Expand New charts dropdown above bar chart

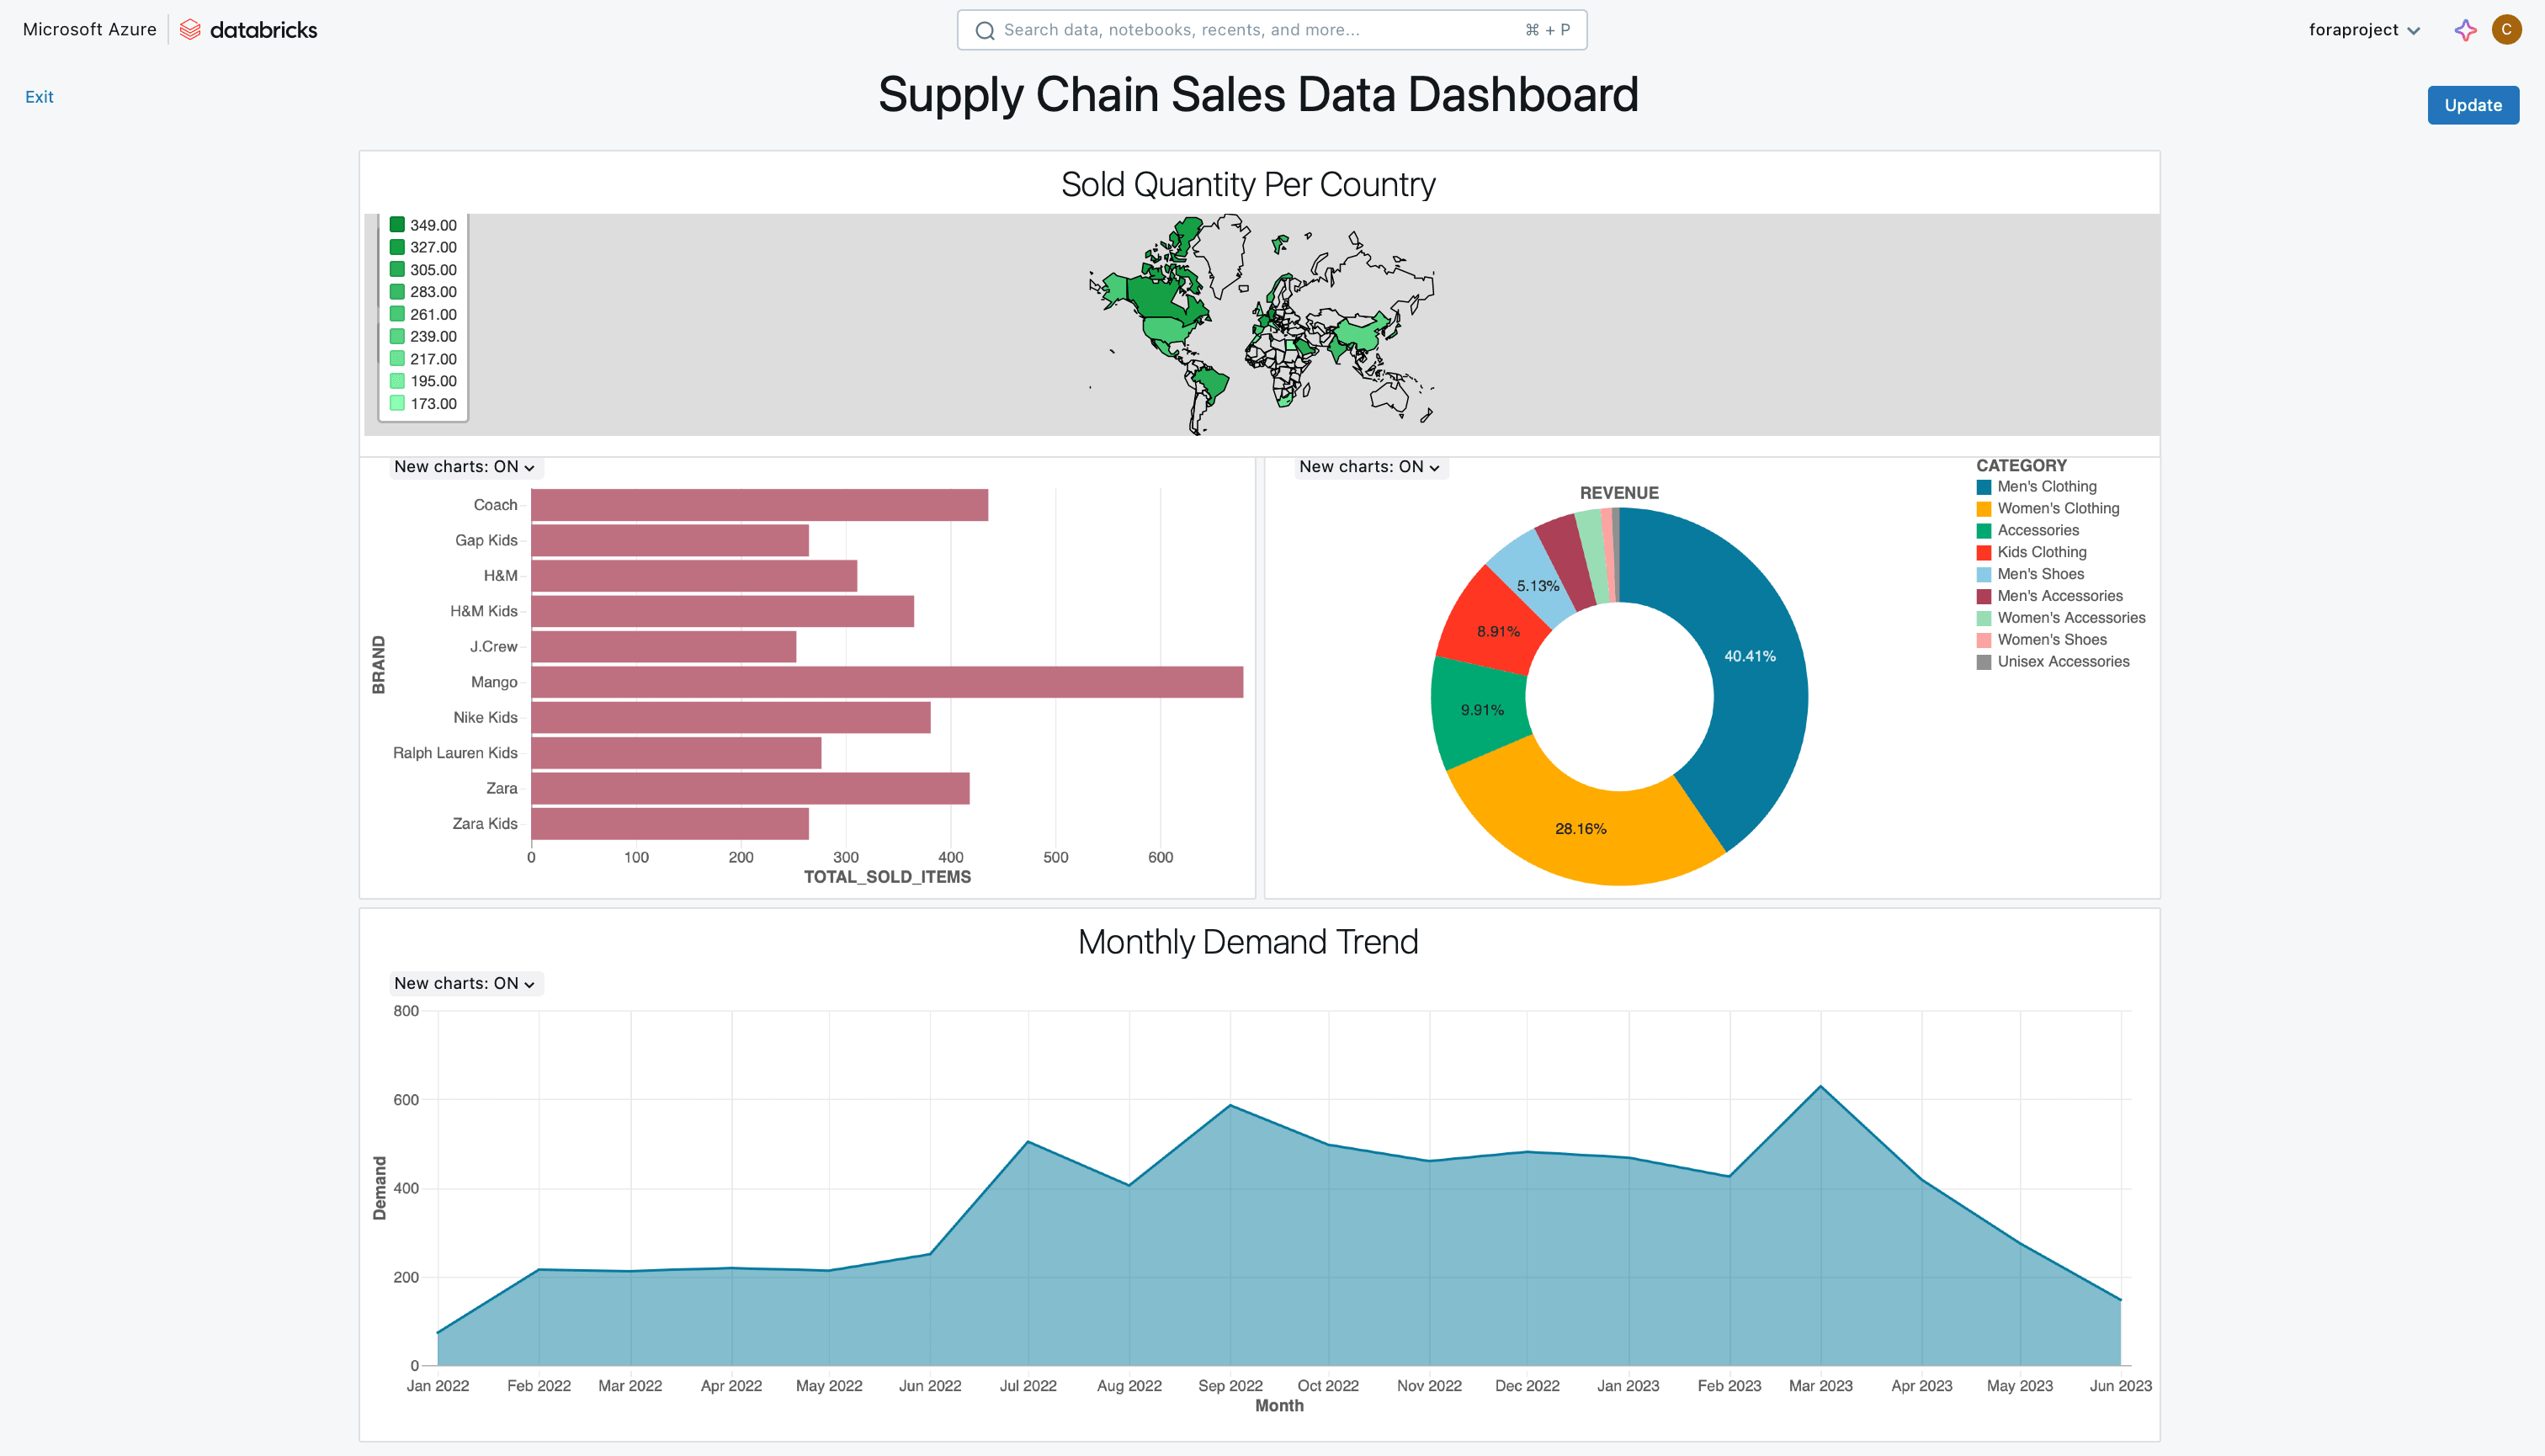(x=465, y=467)
